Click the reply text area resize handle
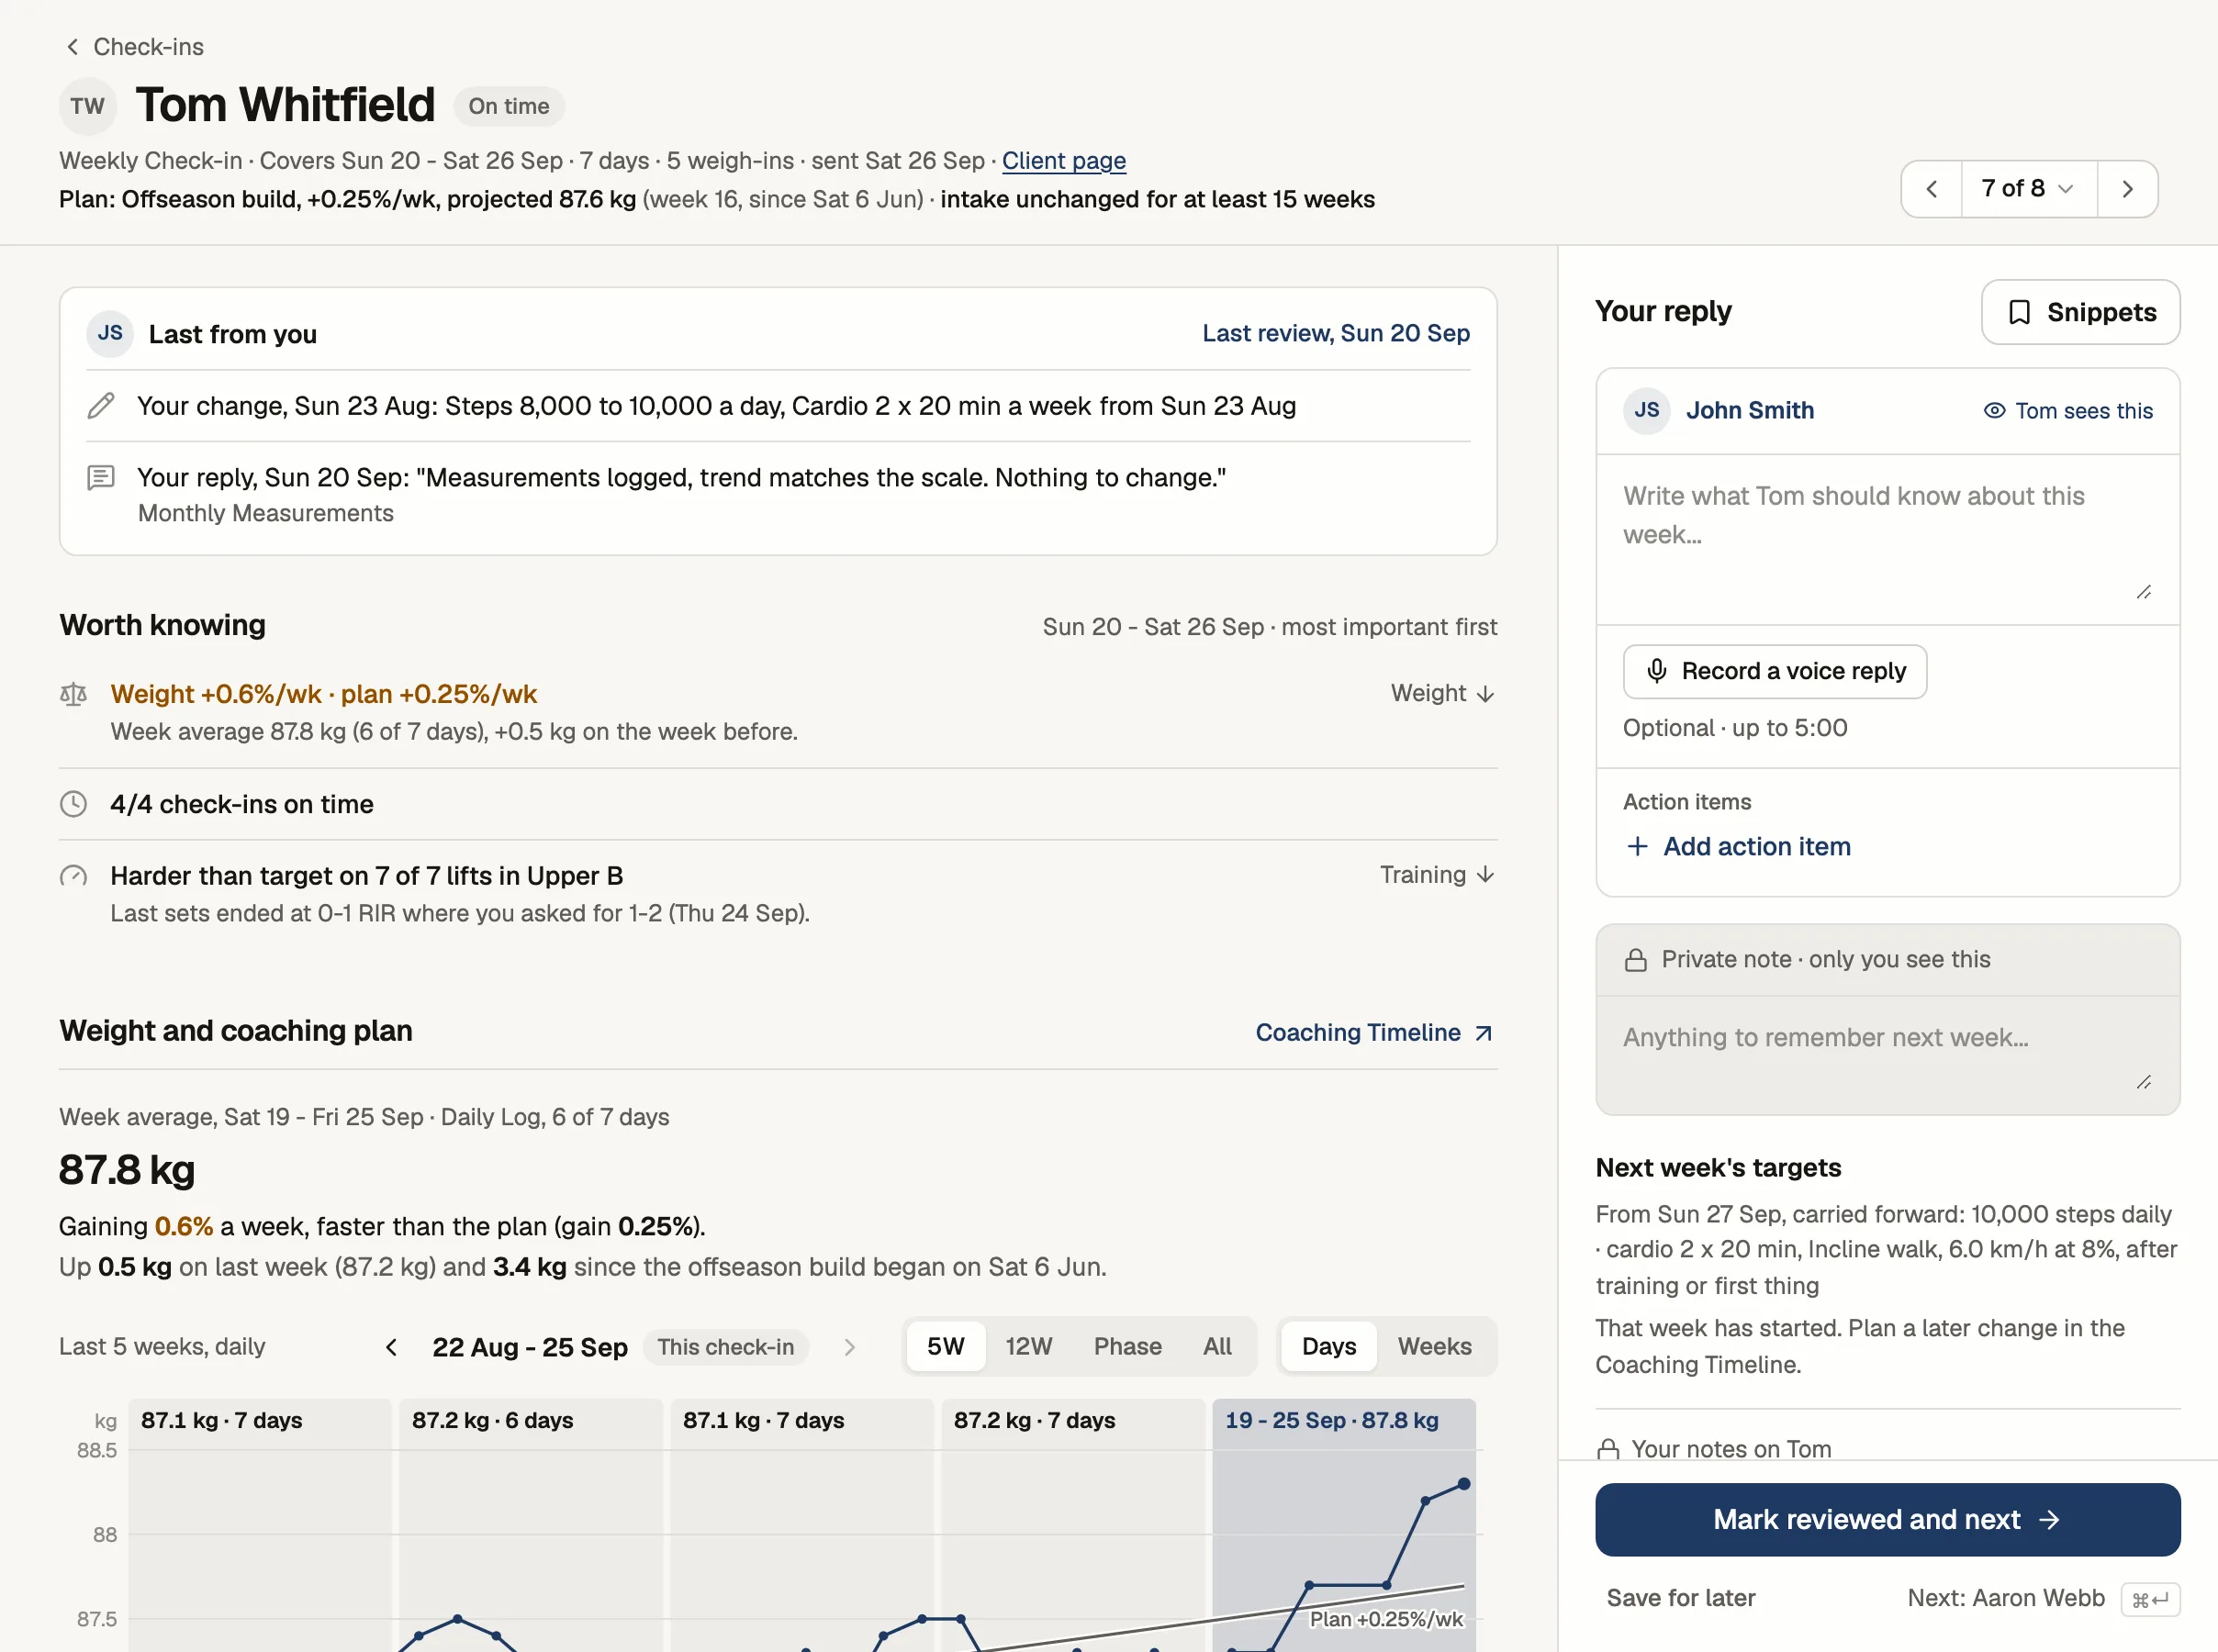 click(2143, 593)
